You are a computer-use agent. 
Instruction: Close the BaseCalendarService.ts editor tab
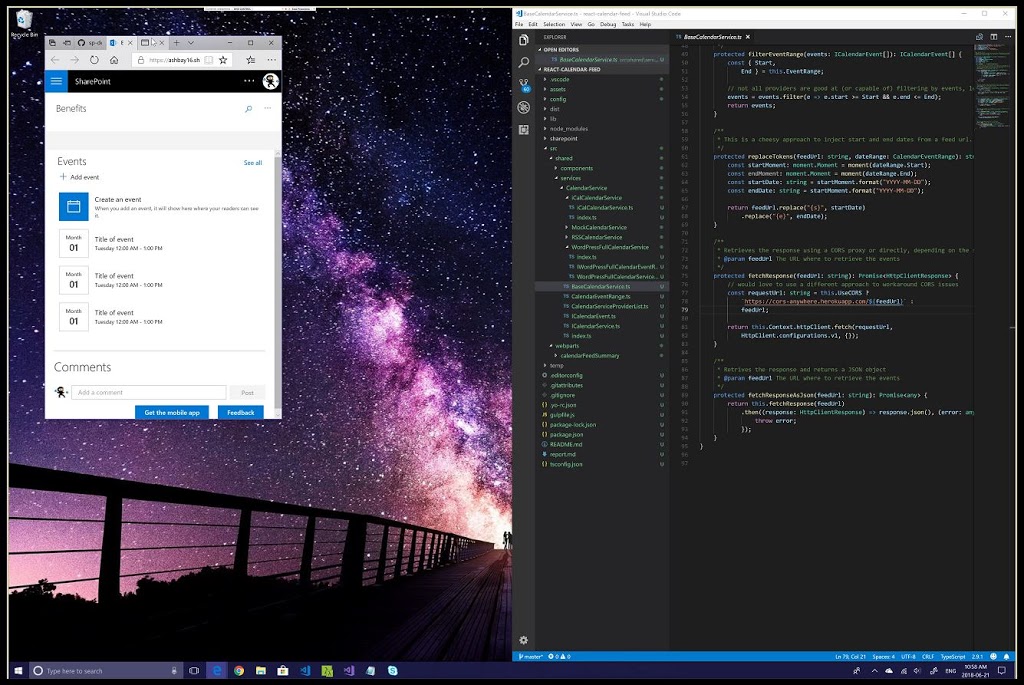[748, 37]
